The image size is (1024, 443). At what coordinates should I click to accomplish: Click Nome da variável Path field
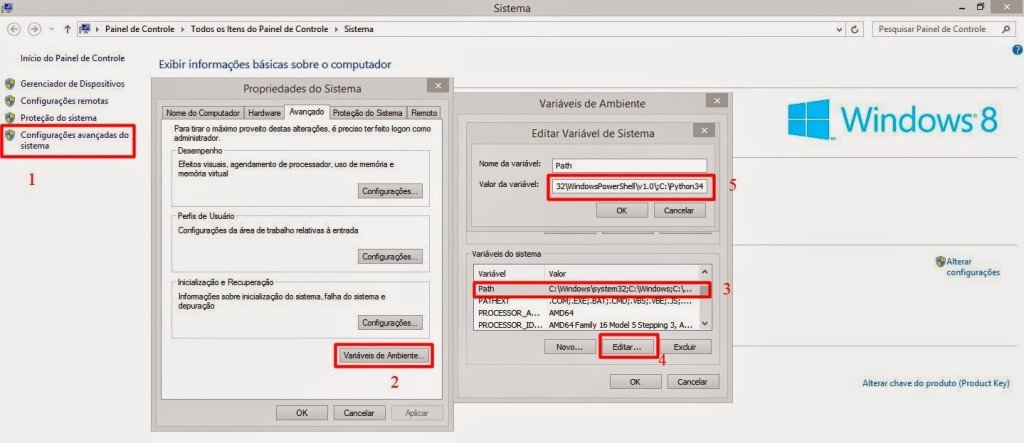pyautogui.click(x=629, y=166)
